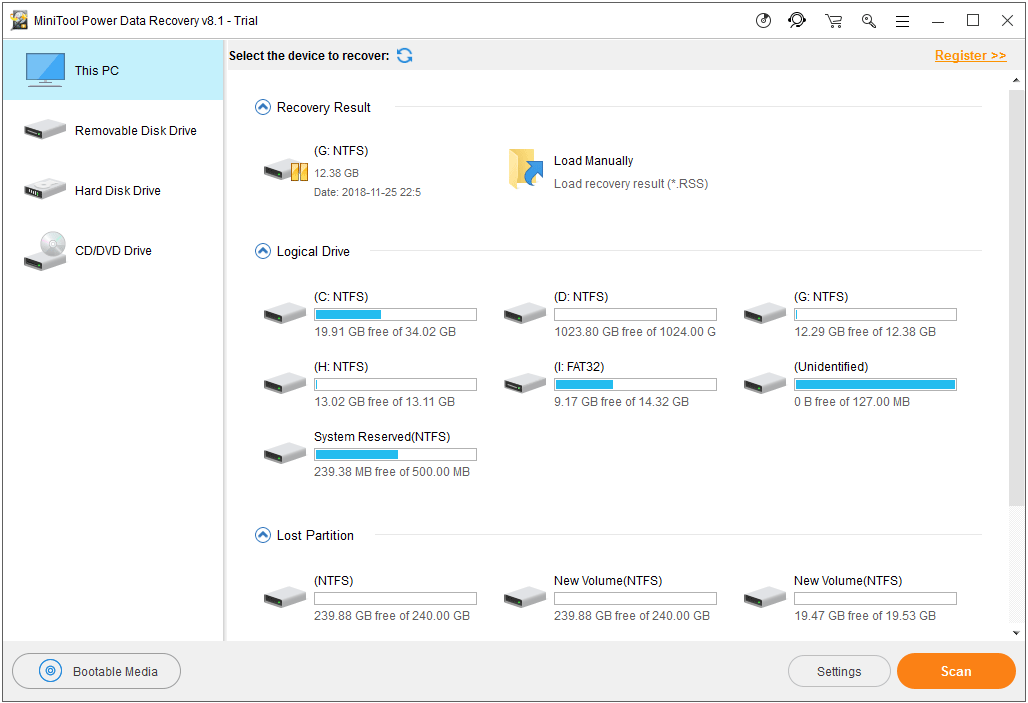Click the Hard Disk Drive icon
Image resolution: width=1028 pixels, height=703 pixels.
tap(45, 189)
